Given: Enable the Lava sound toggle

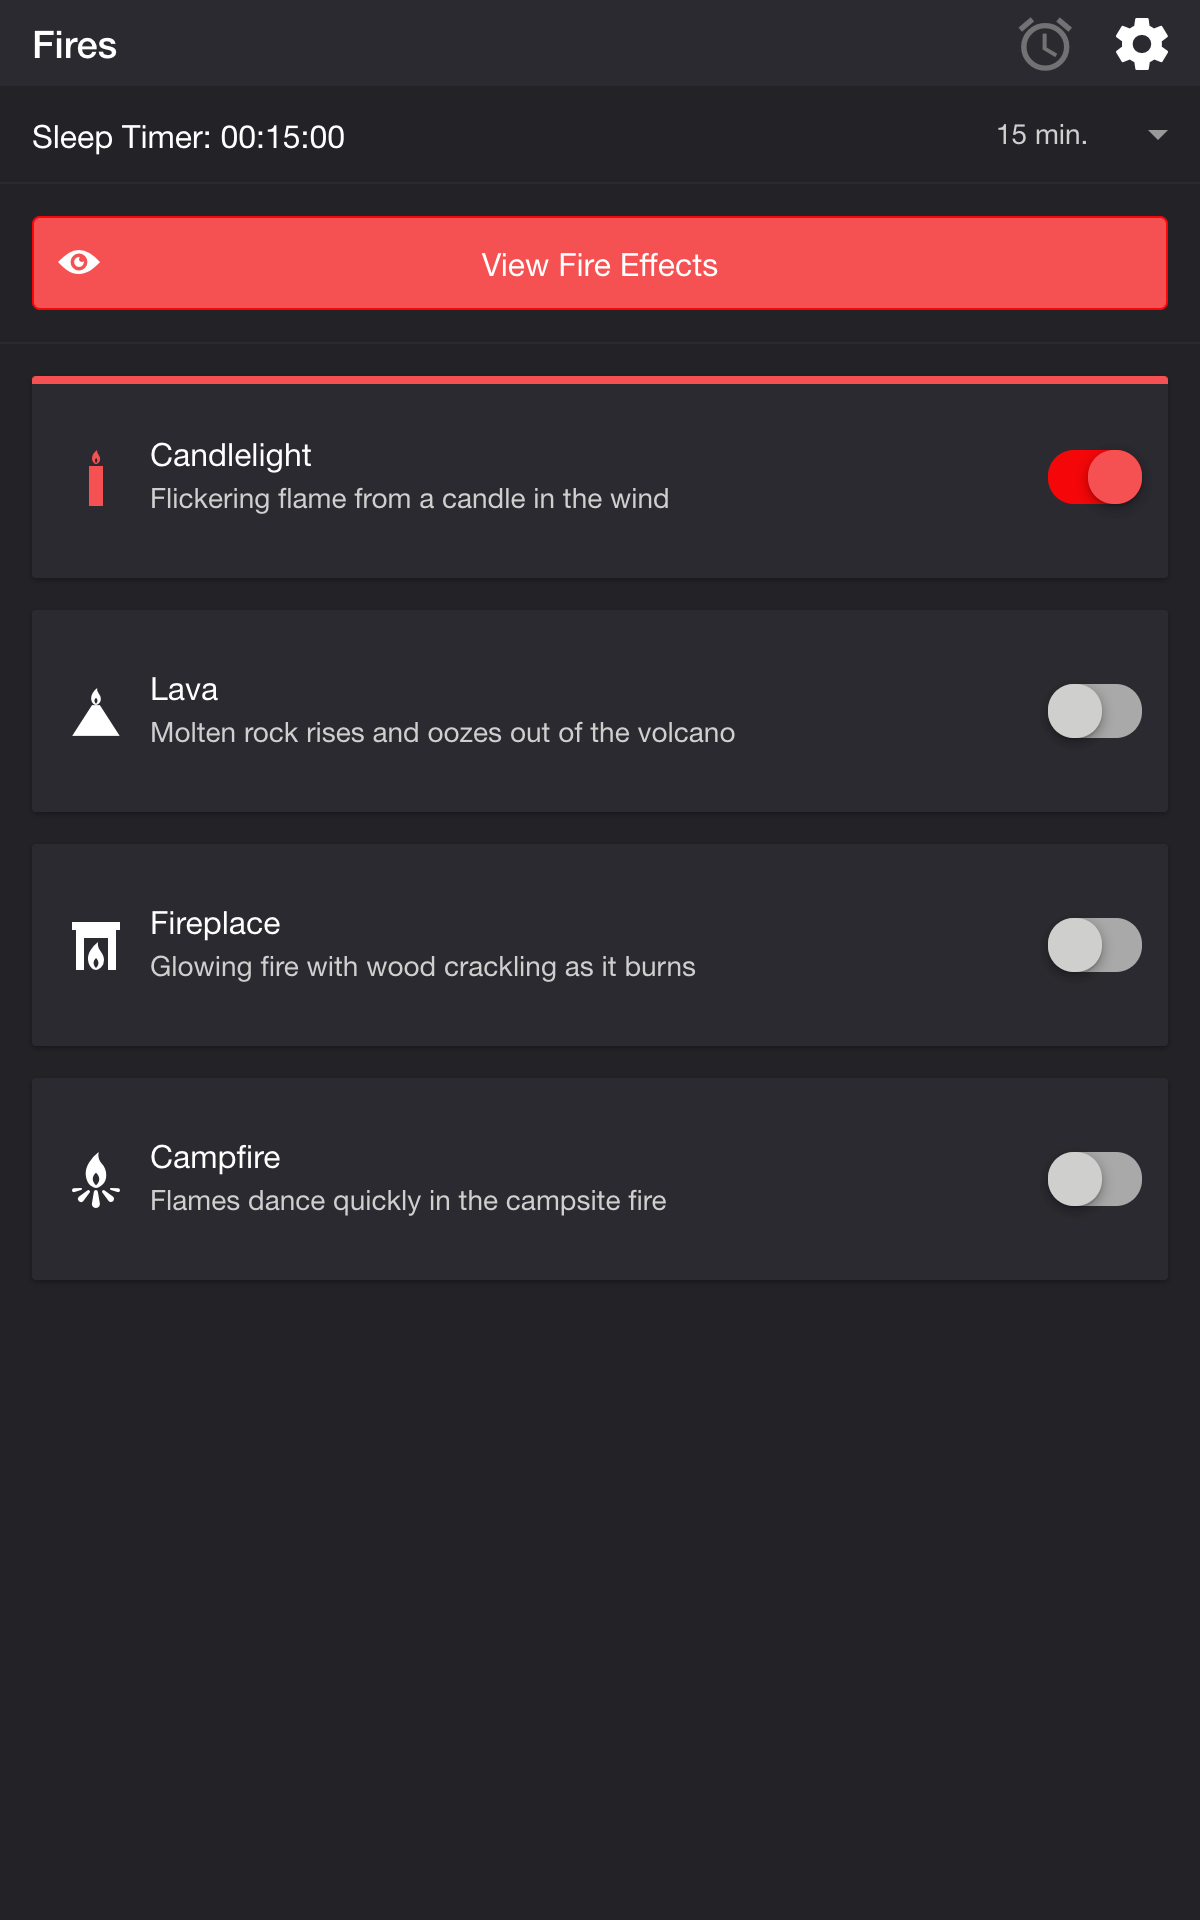Looking at the screenshot, I should coord(1095,710).
